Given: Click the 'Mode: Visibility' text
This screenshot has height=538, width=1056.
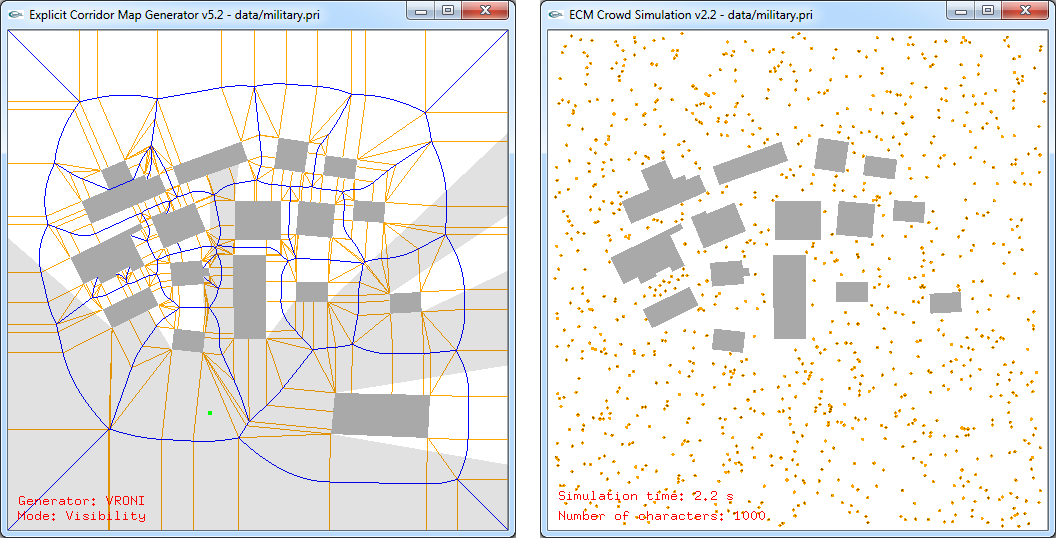Looking at the screenshot, I should click(x=81, y=516).
